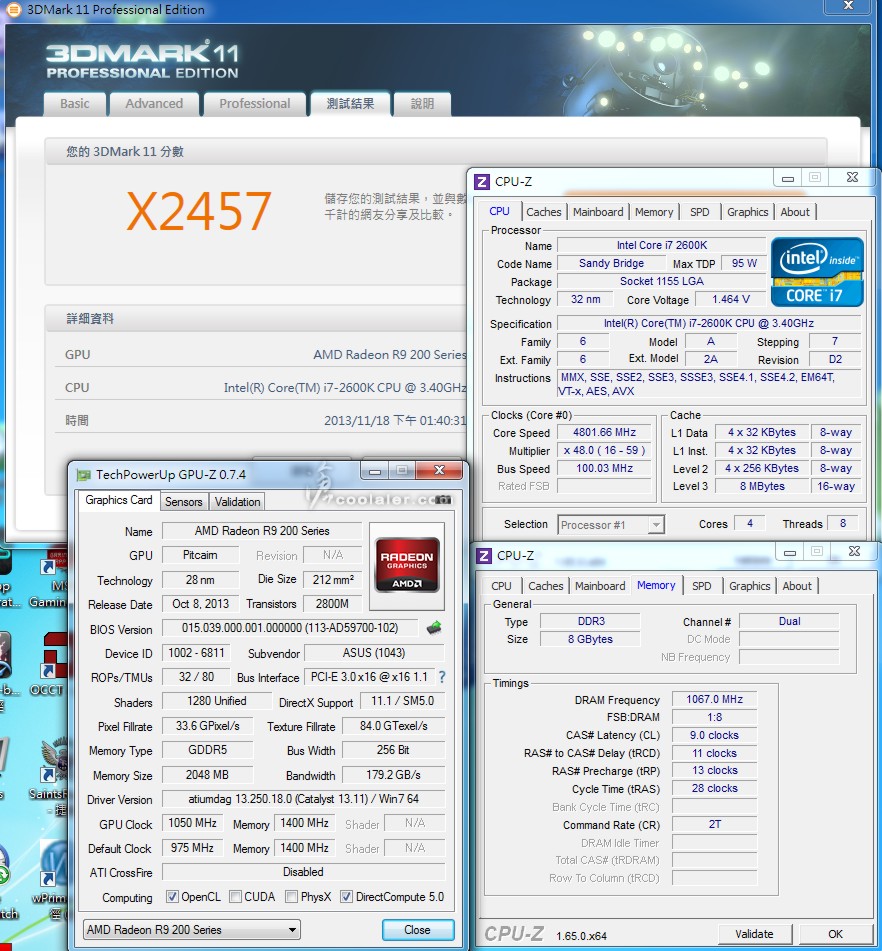Switch to the Advanced tab in 3DMark

(x=154, y=104)
